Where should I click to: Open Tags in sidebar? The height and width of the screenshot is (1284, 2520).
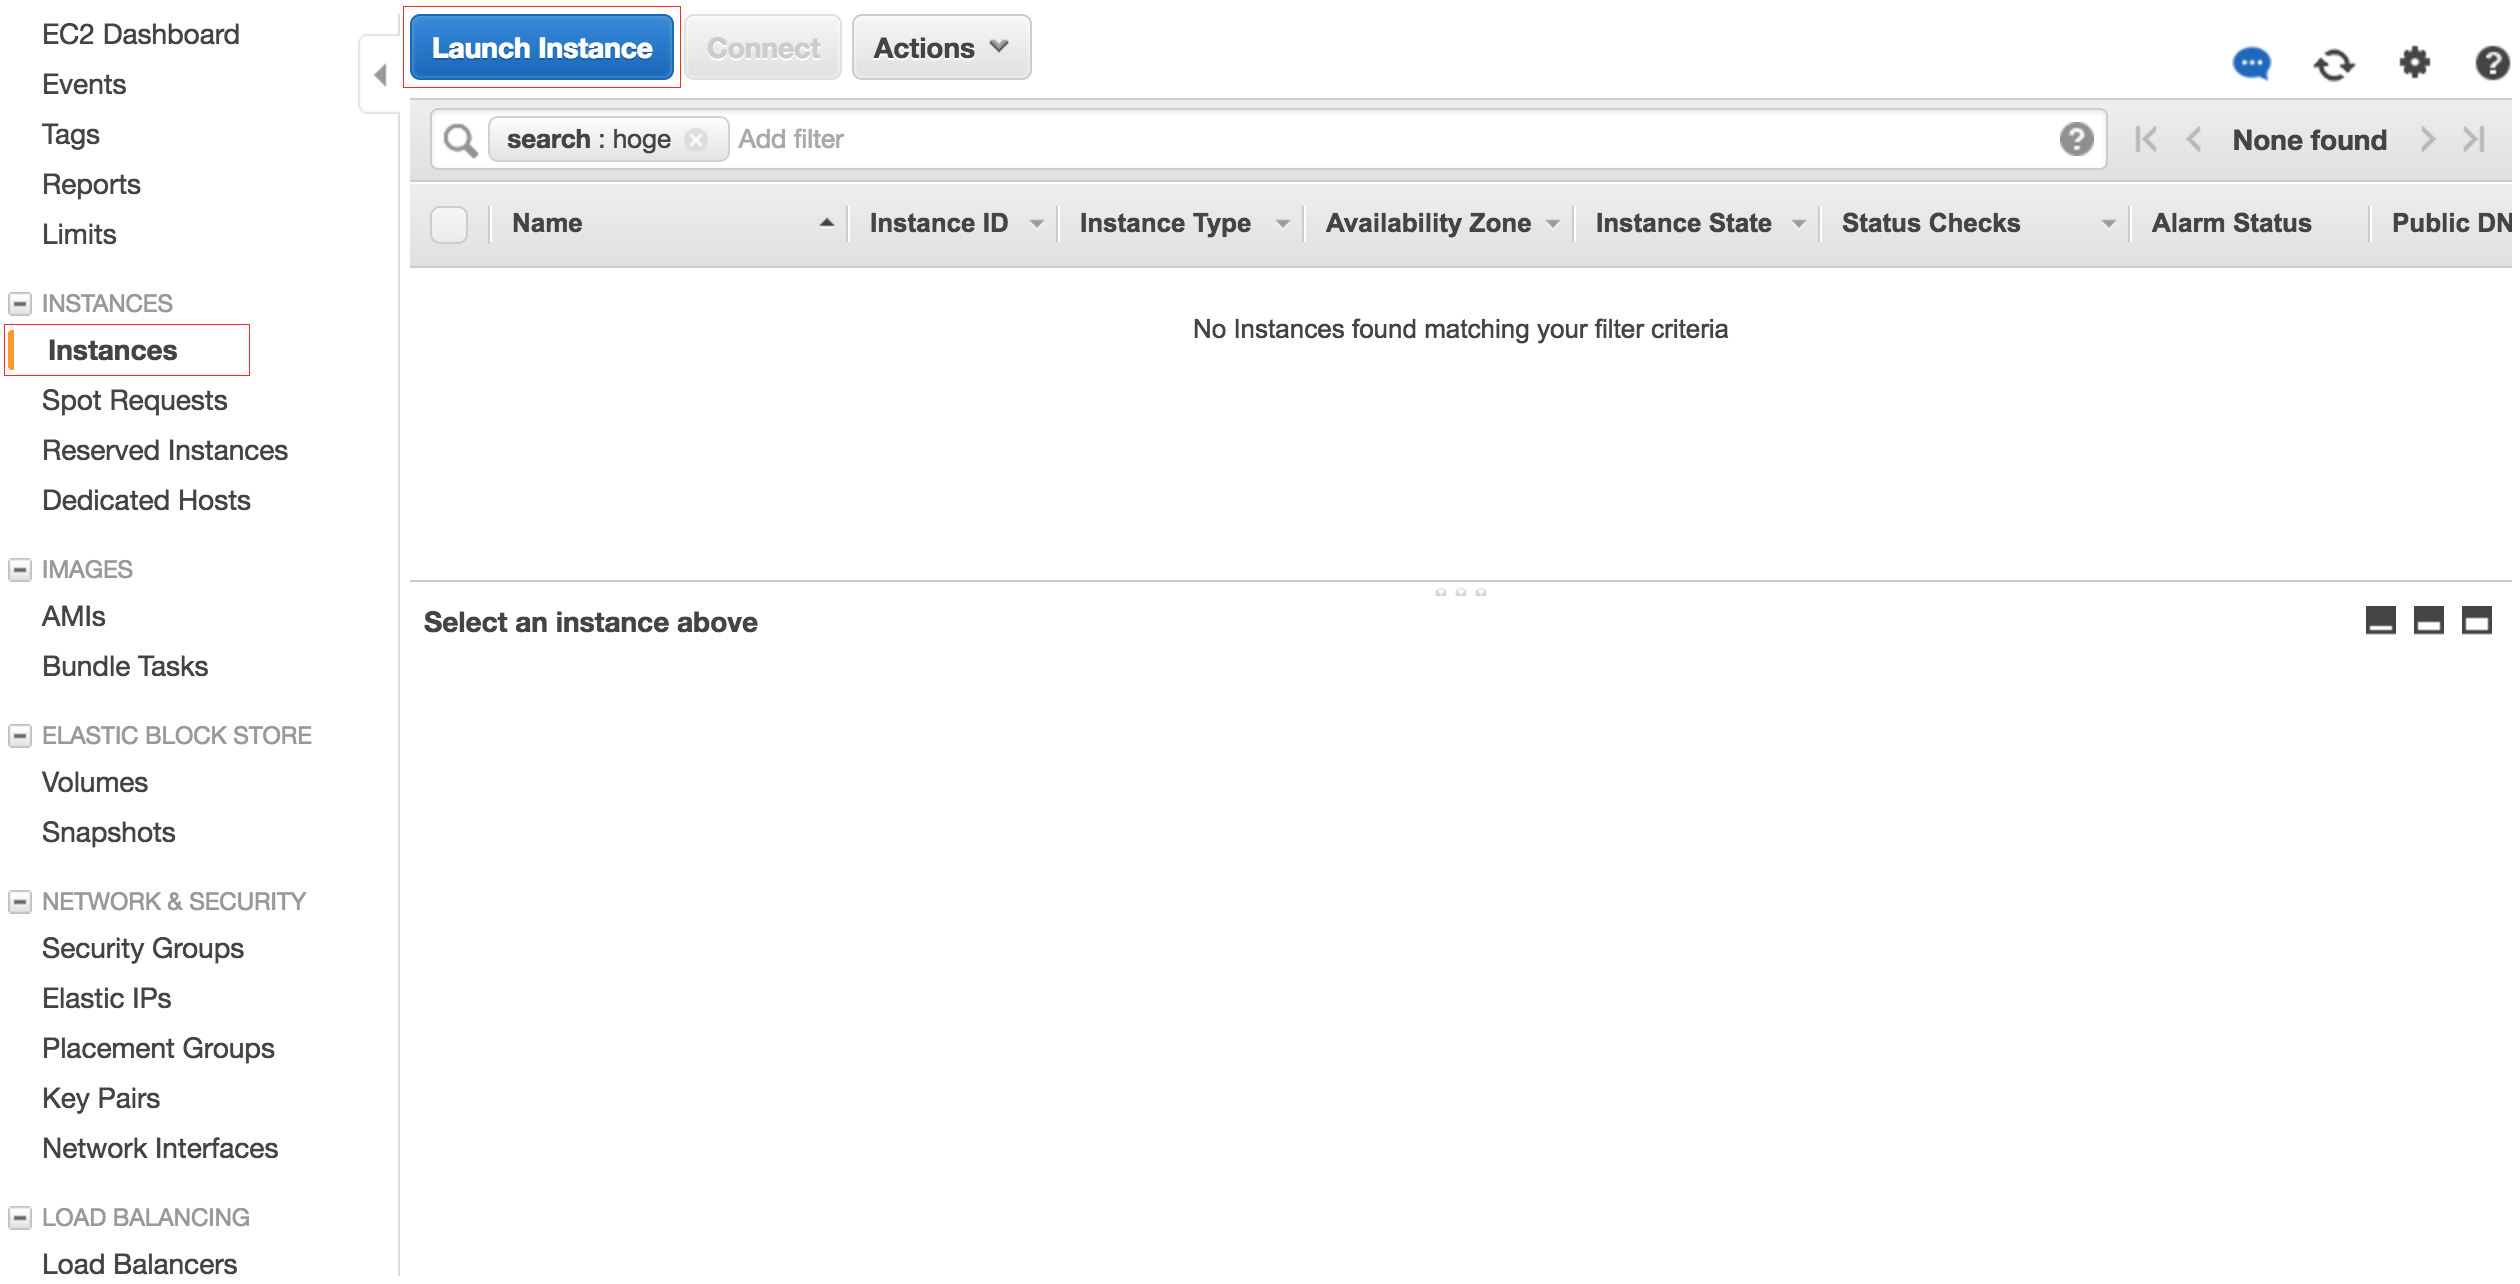(71, 135)
